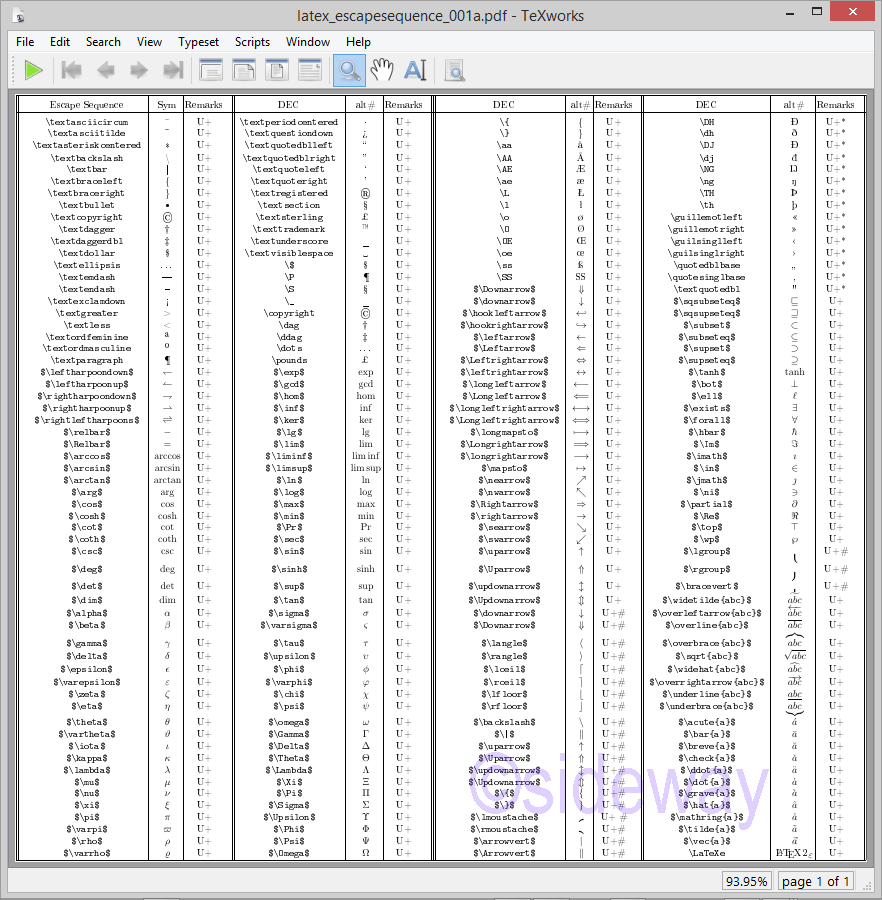Go to the first page arrow

pos(71,71)
